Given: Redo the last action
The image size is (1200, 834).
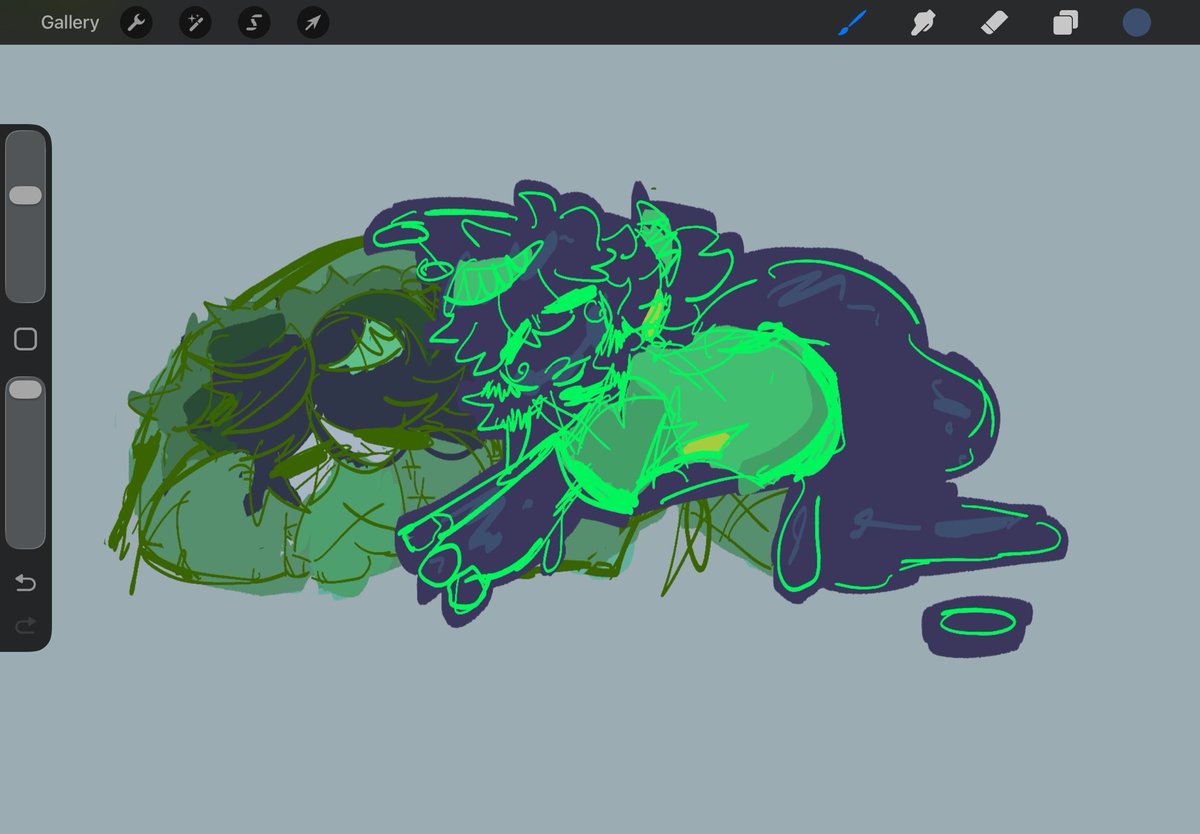Looking at the screenshot, I should click(26, 626).
